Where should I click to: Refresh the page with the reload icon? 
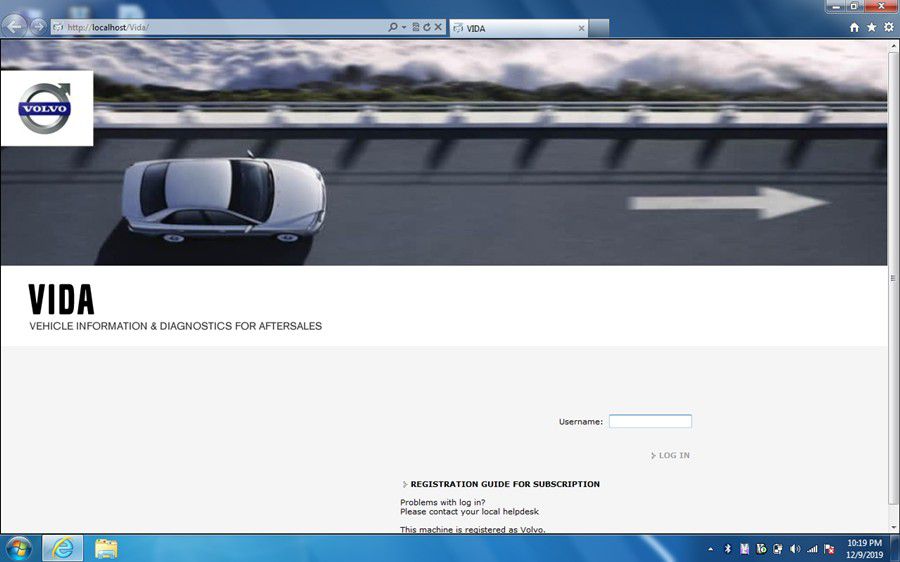point(427,28)
